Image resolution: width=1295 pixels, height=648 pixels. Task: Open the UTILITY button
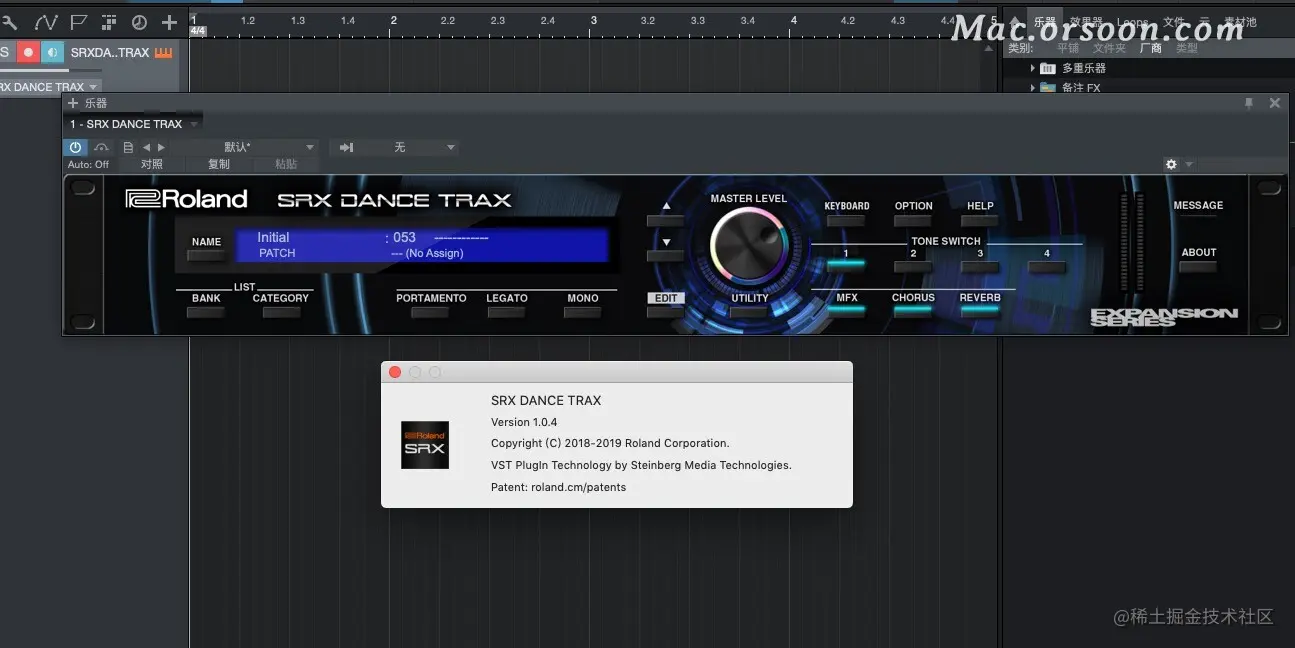pos(749,312)
